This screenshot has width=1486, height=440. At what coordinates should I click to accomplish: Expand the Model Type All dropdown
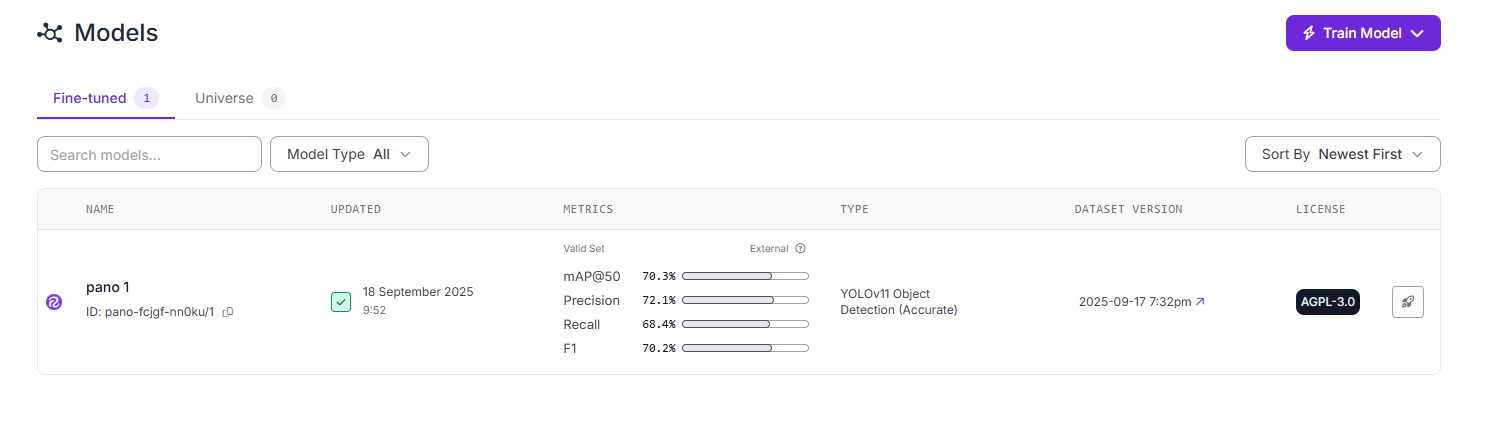(349, 154)
